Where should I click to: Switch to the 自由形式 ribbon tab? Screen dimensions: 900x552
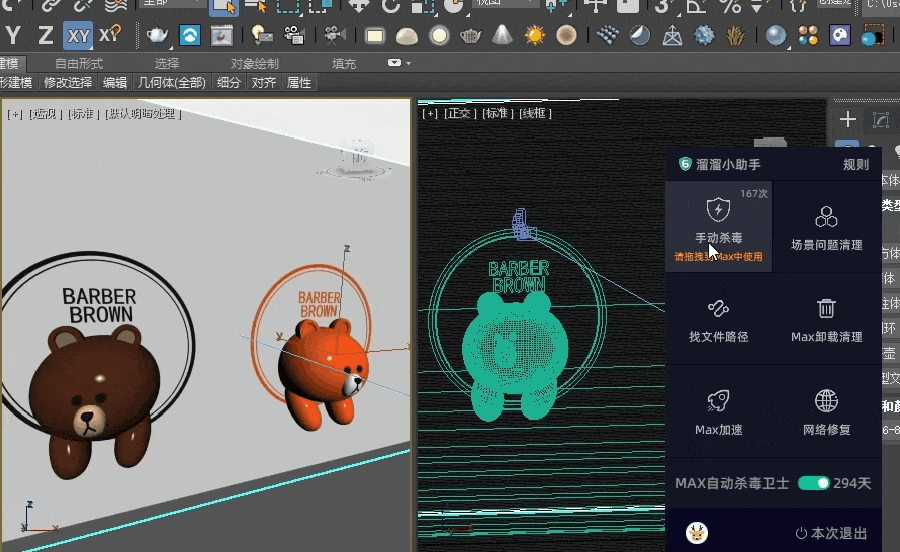78,63
